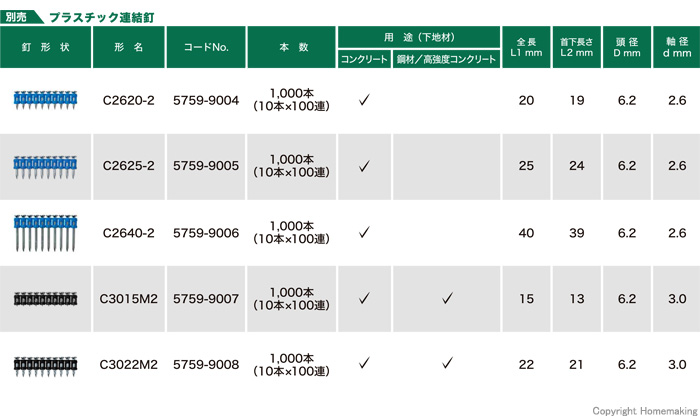Screen dimensions: 700x419
Task: Click the steel checkmark for C3015M2
Action: tap(446, 298)
